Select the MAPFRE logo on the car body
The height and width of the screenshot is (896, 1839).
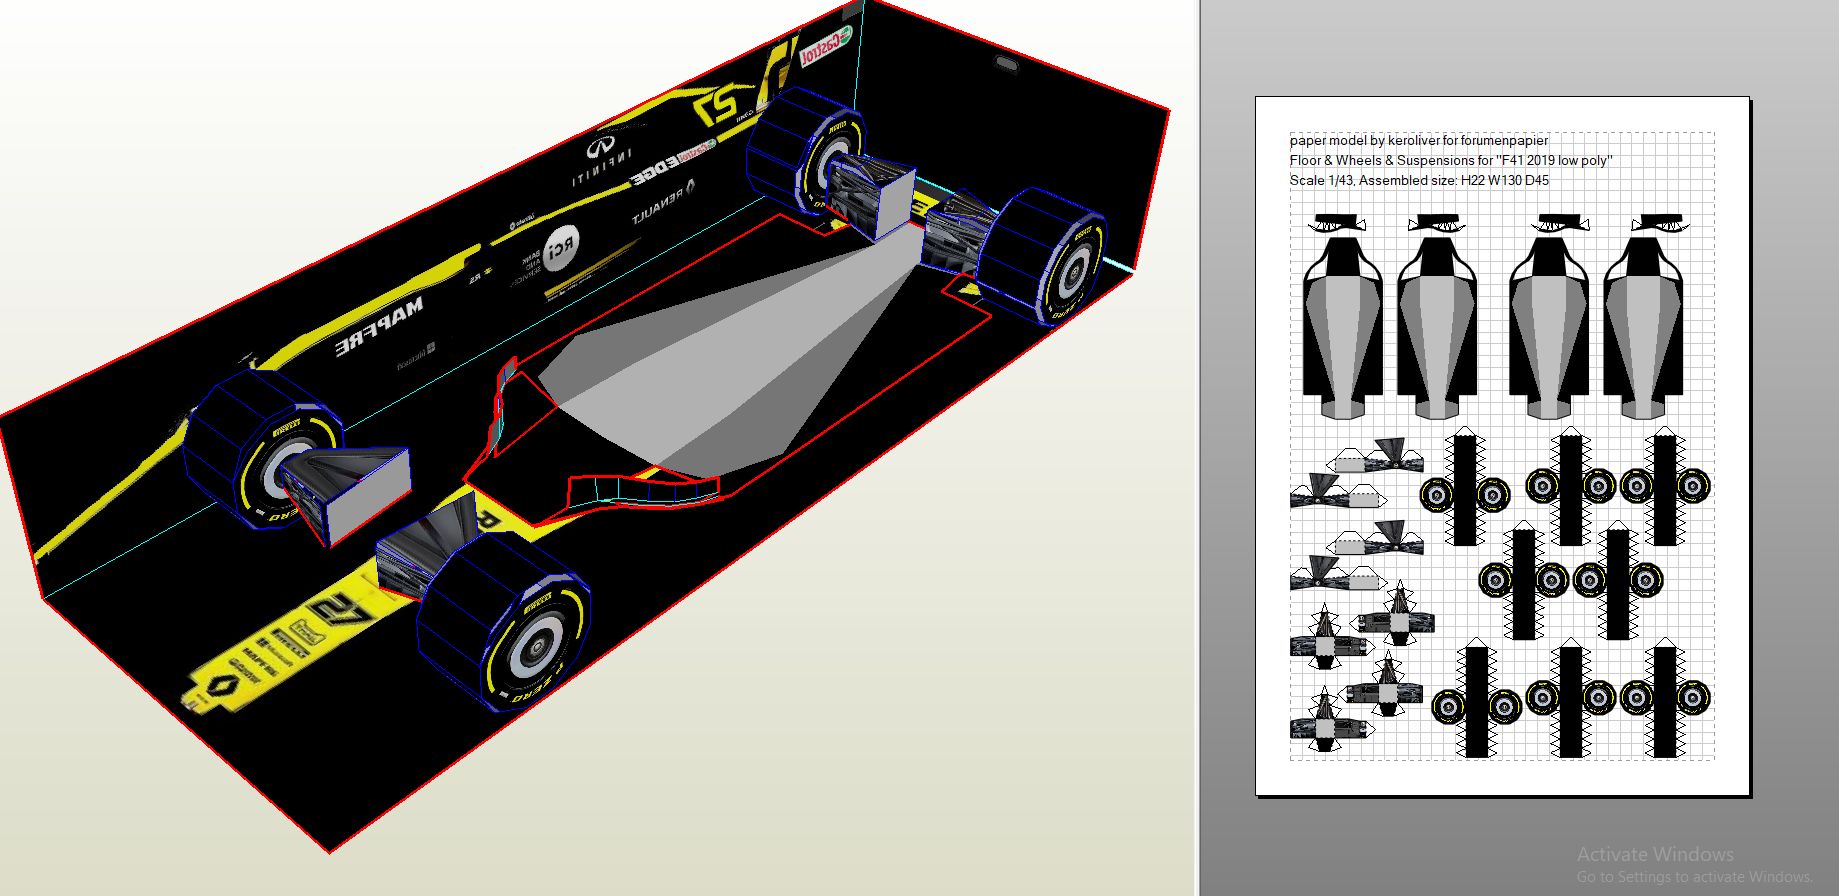click(x=379, y=324)
